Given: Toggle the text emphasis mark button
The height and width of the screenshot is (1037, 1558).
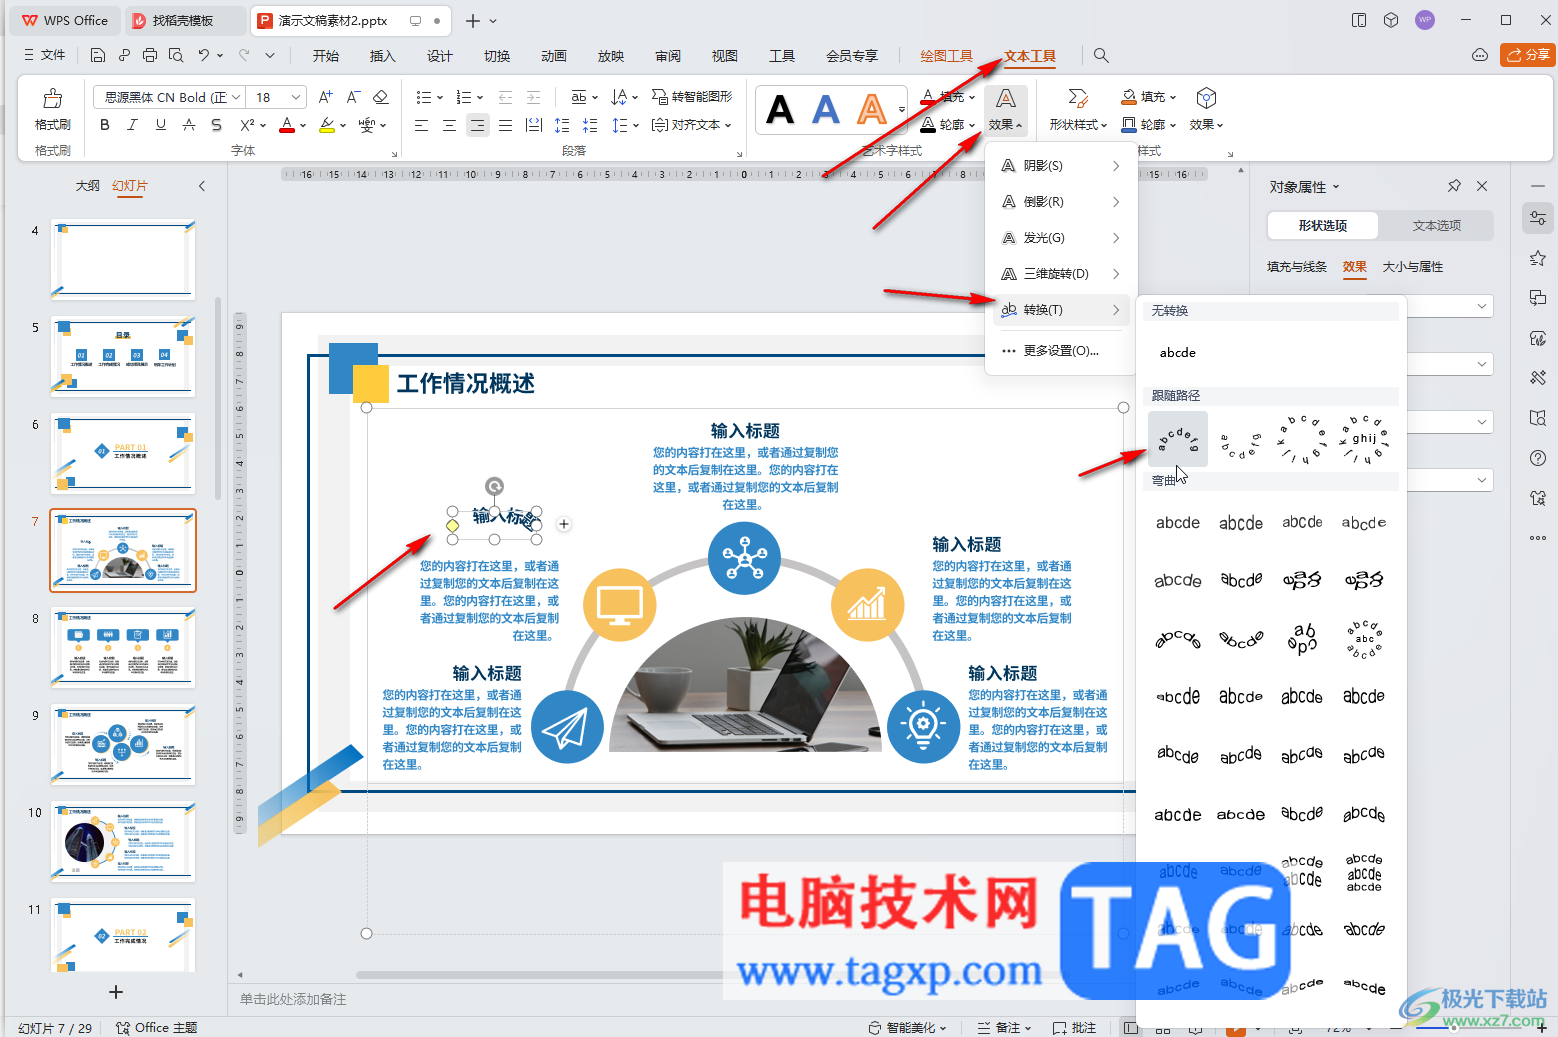Looking at the screenshot, I should 189,125.
